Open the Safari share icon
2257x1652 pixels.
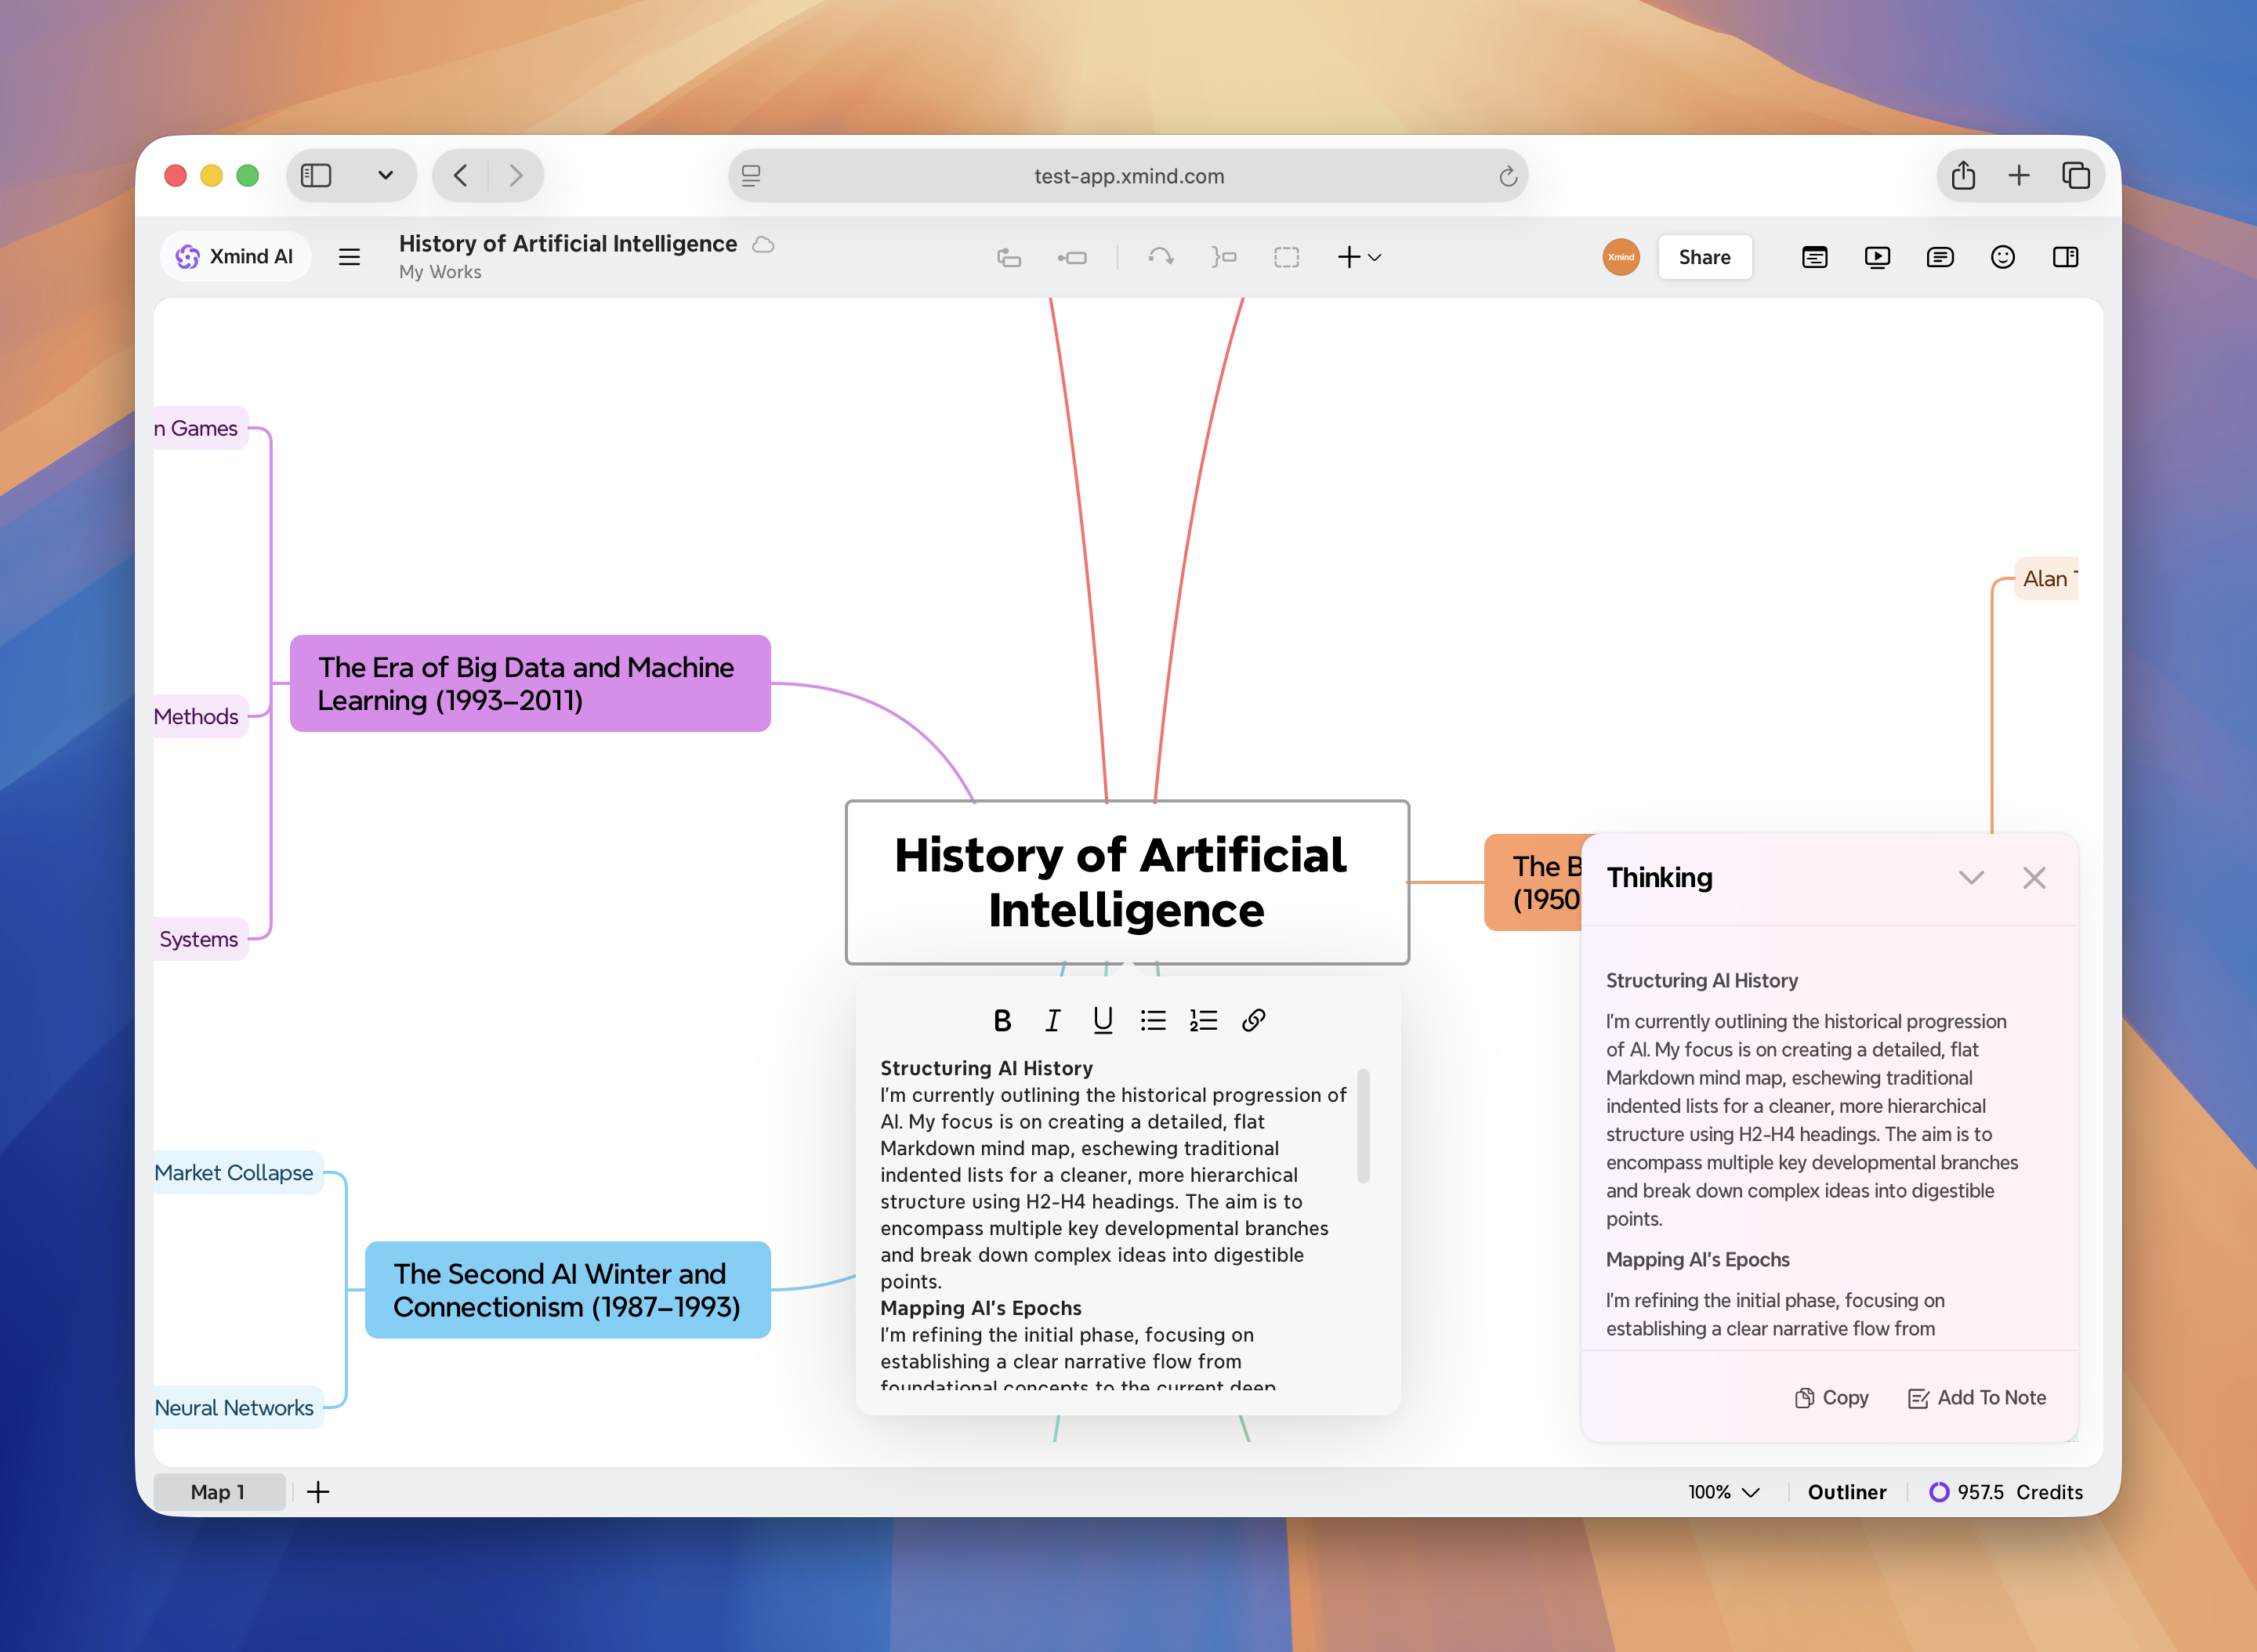tap(1963, 176)
